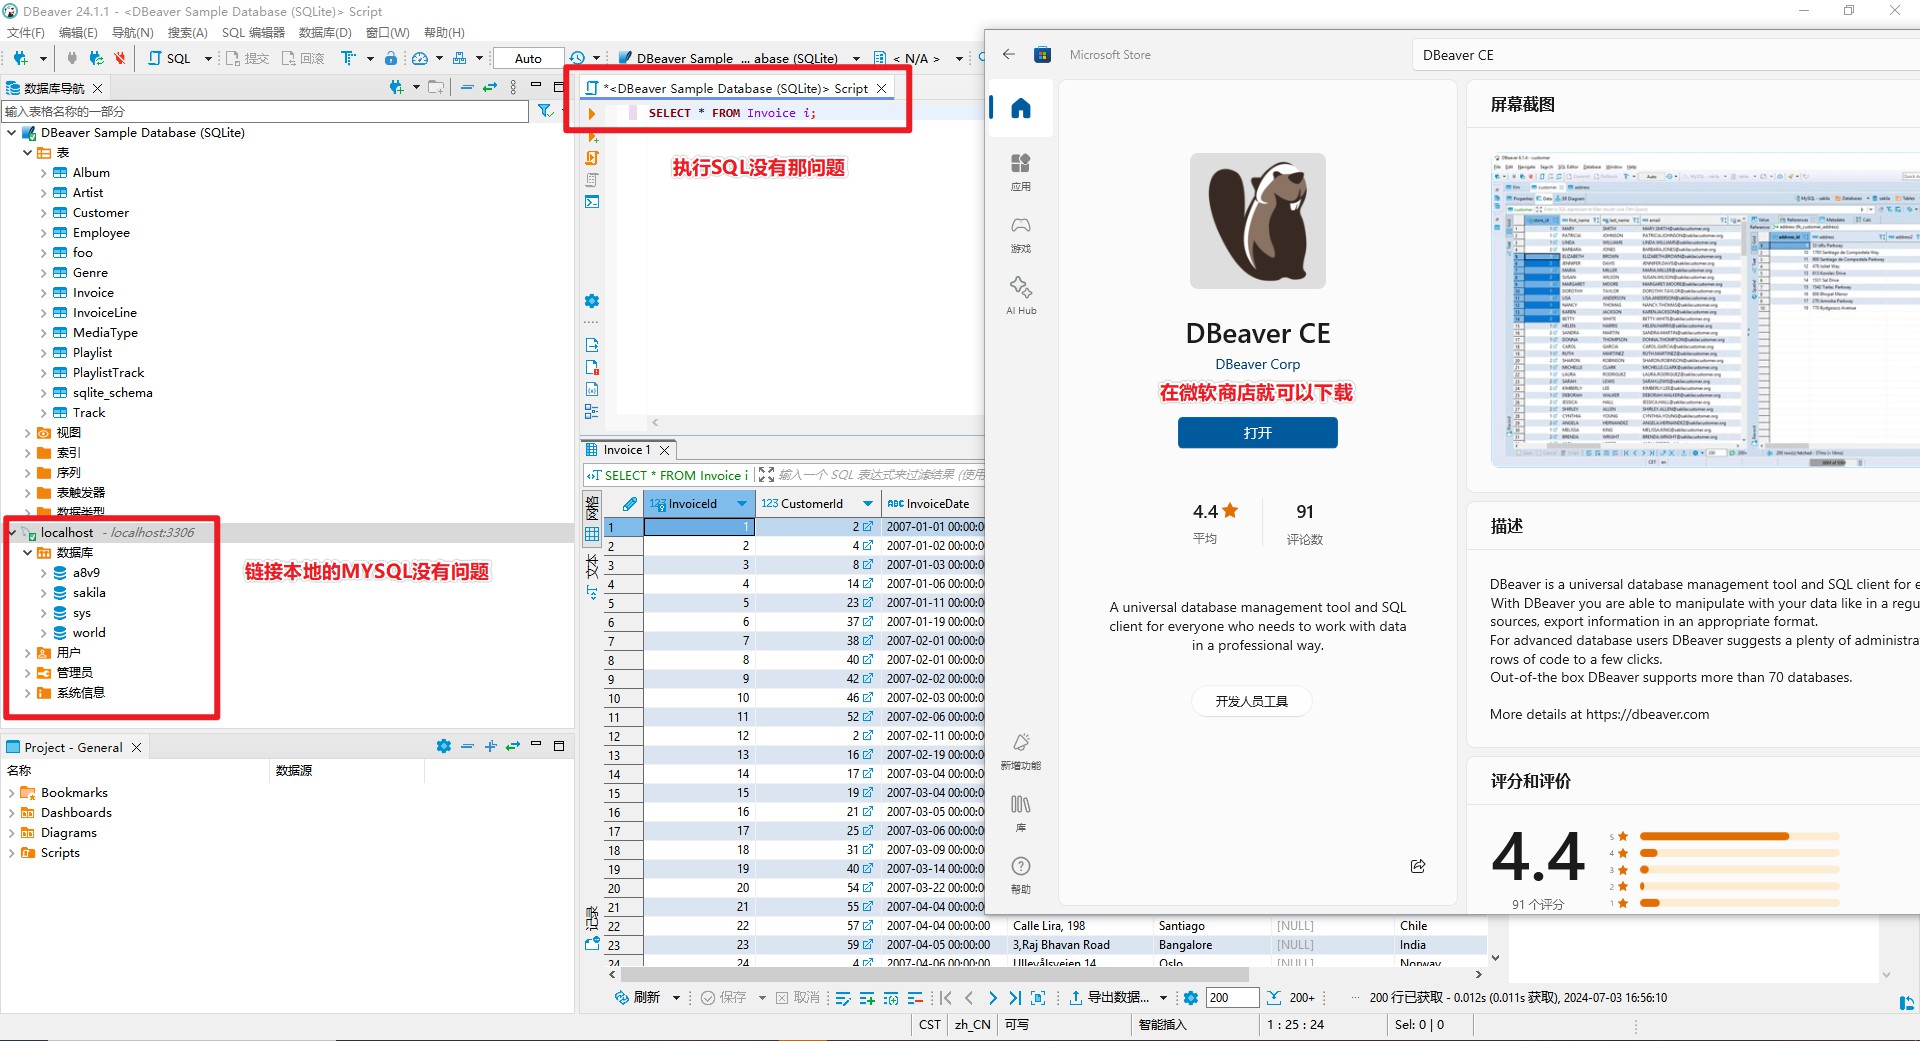Viewport: 1920px width, 1041px height.
Task: Select the Scripts folder in Project panel
Action: coord(60,853)
